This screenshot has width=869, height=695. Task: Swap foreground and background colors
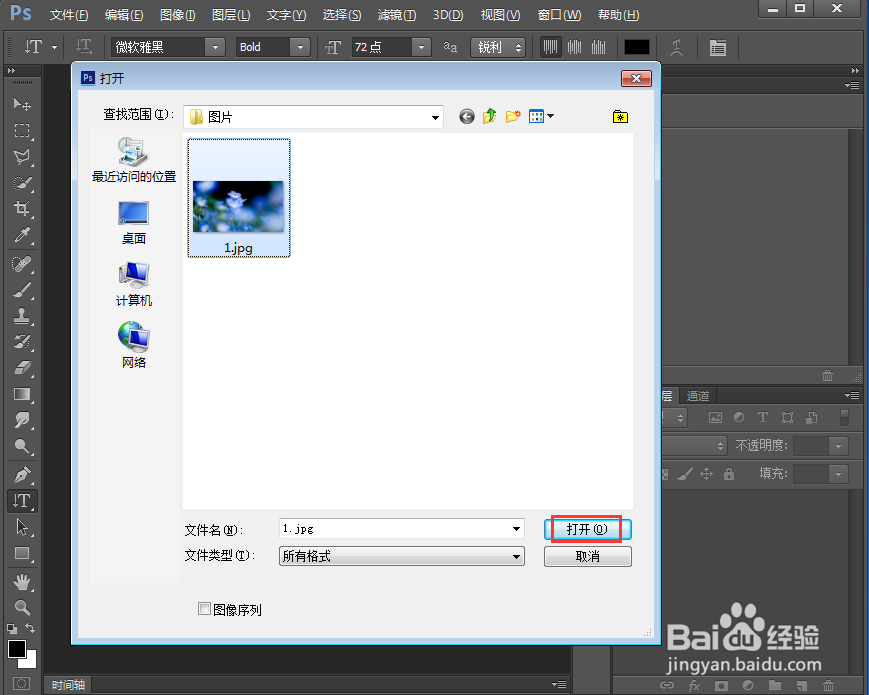coord(30,628)
